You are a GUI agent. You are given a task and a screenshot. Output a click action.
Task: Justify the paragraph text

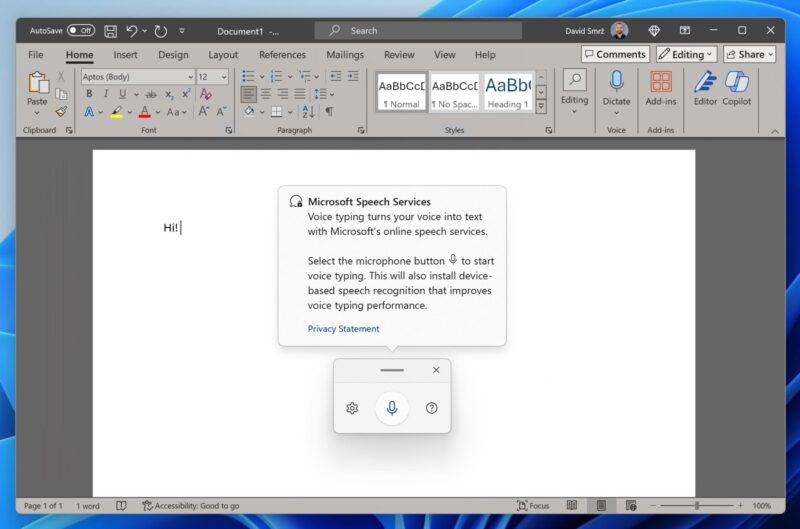pos(300,94)
